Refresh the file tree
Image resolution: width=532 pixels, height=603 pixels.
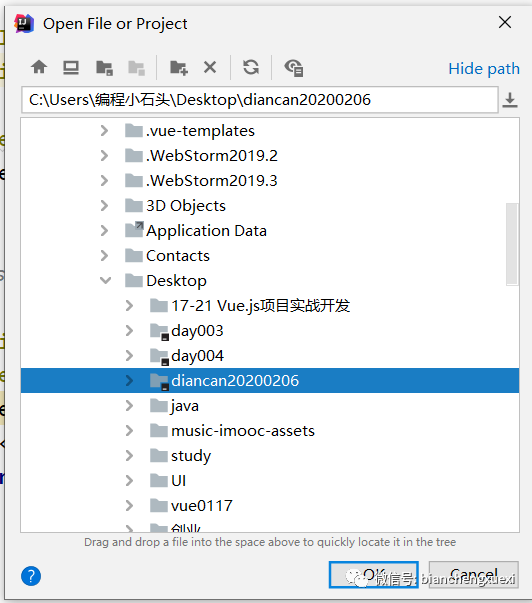(x=251, y=67)
